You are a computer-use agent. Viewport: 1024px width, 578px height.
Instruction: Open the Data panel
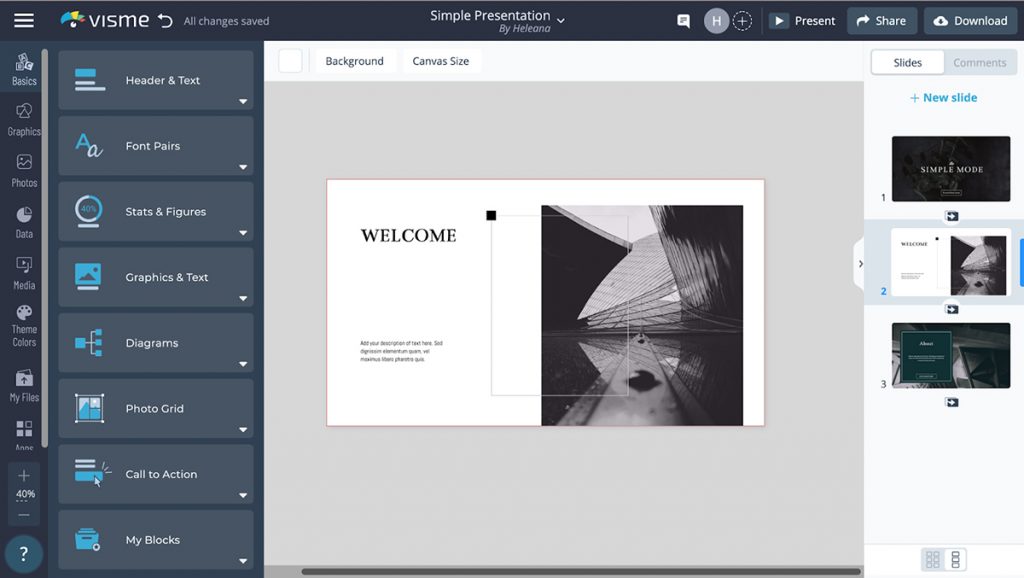tap(22, 222)
